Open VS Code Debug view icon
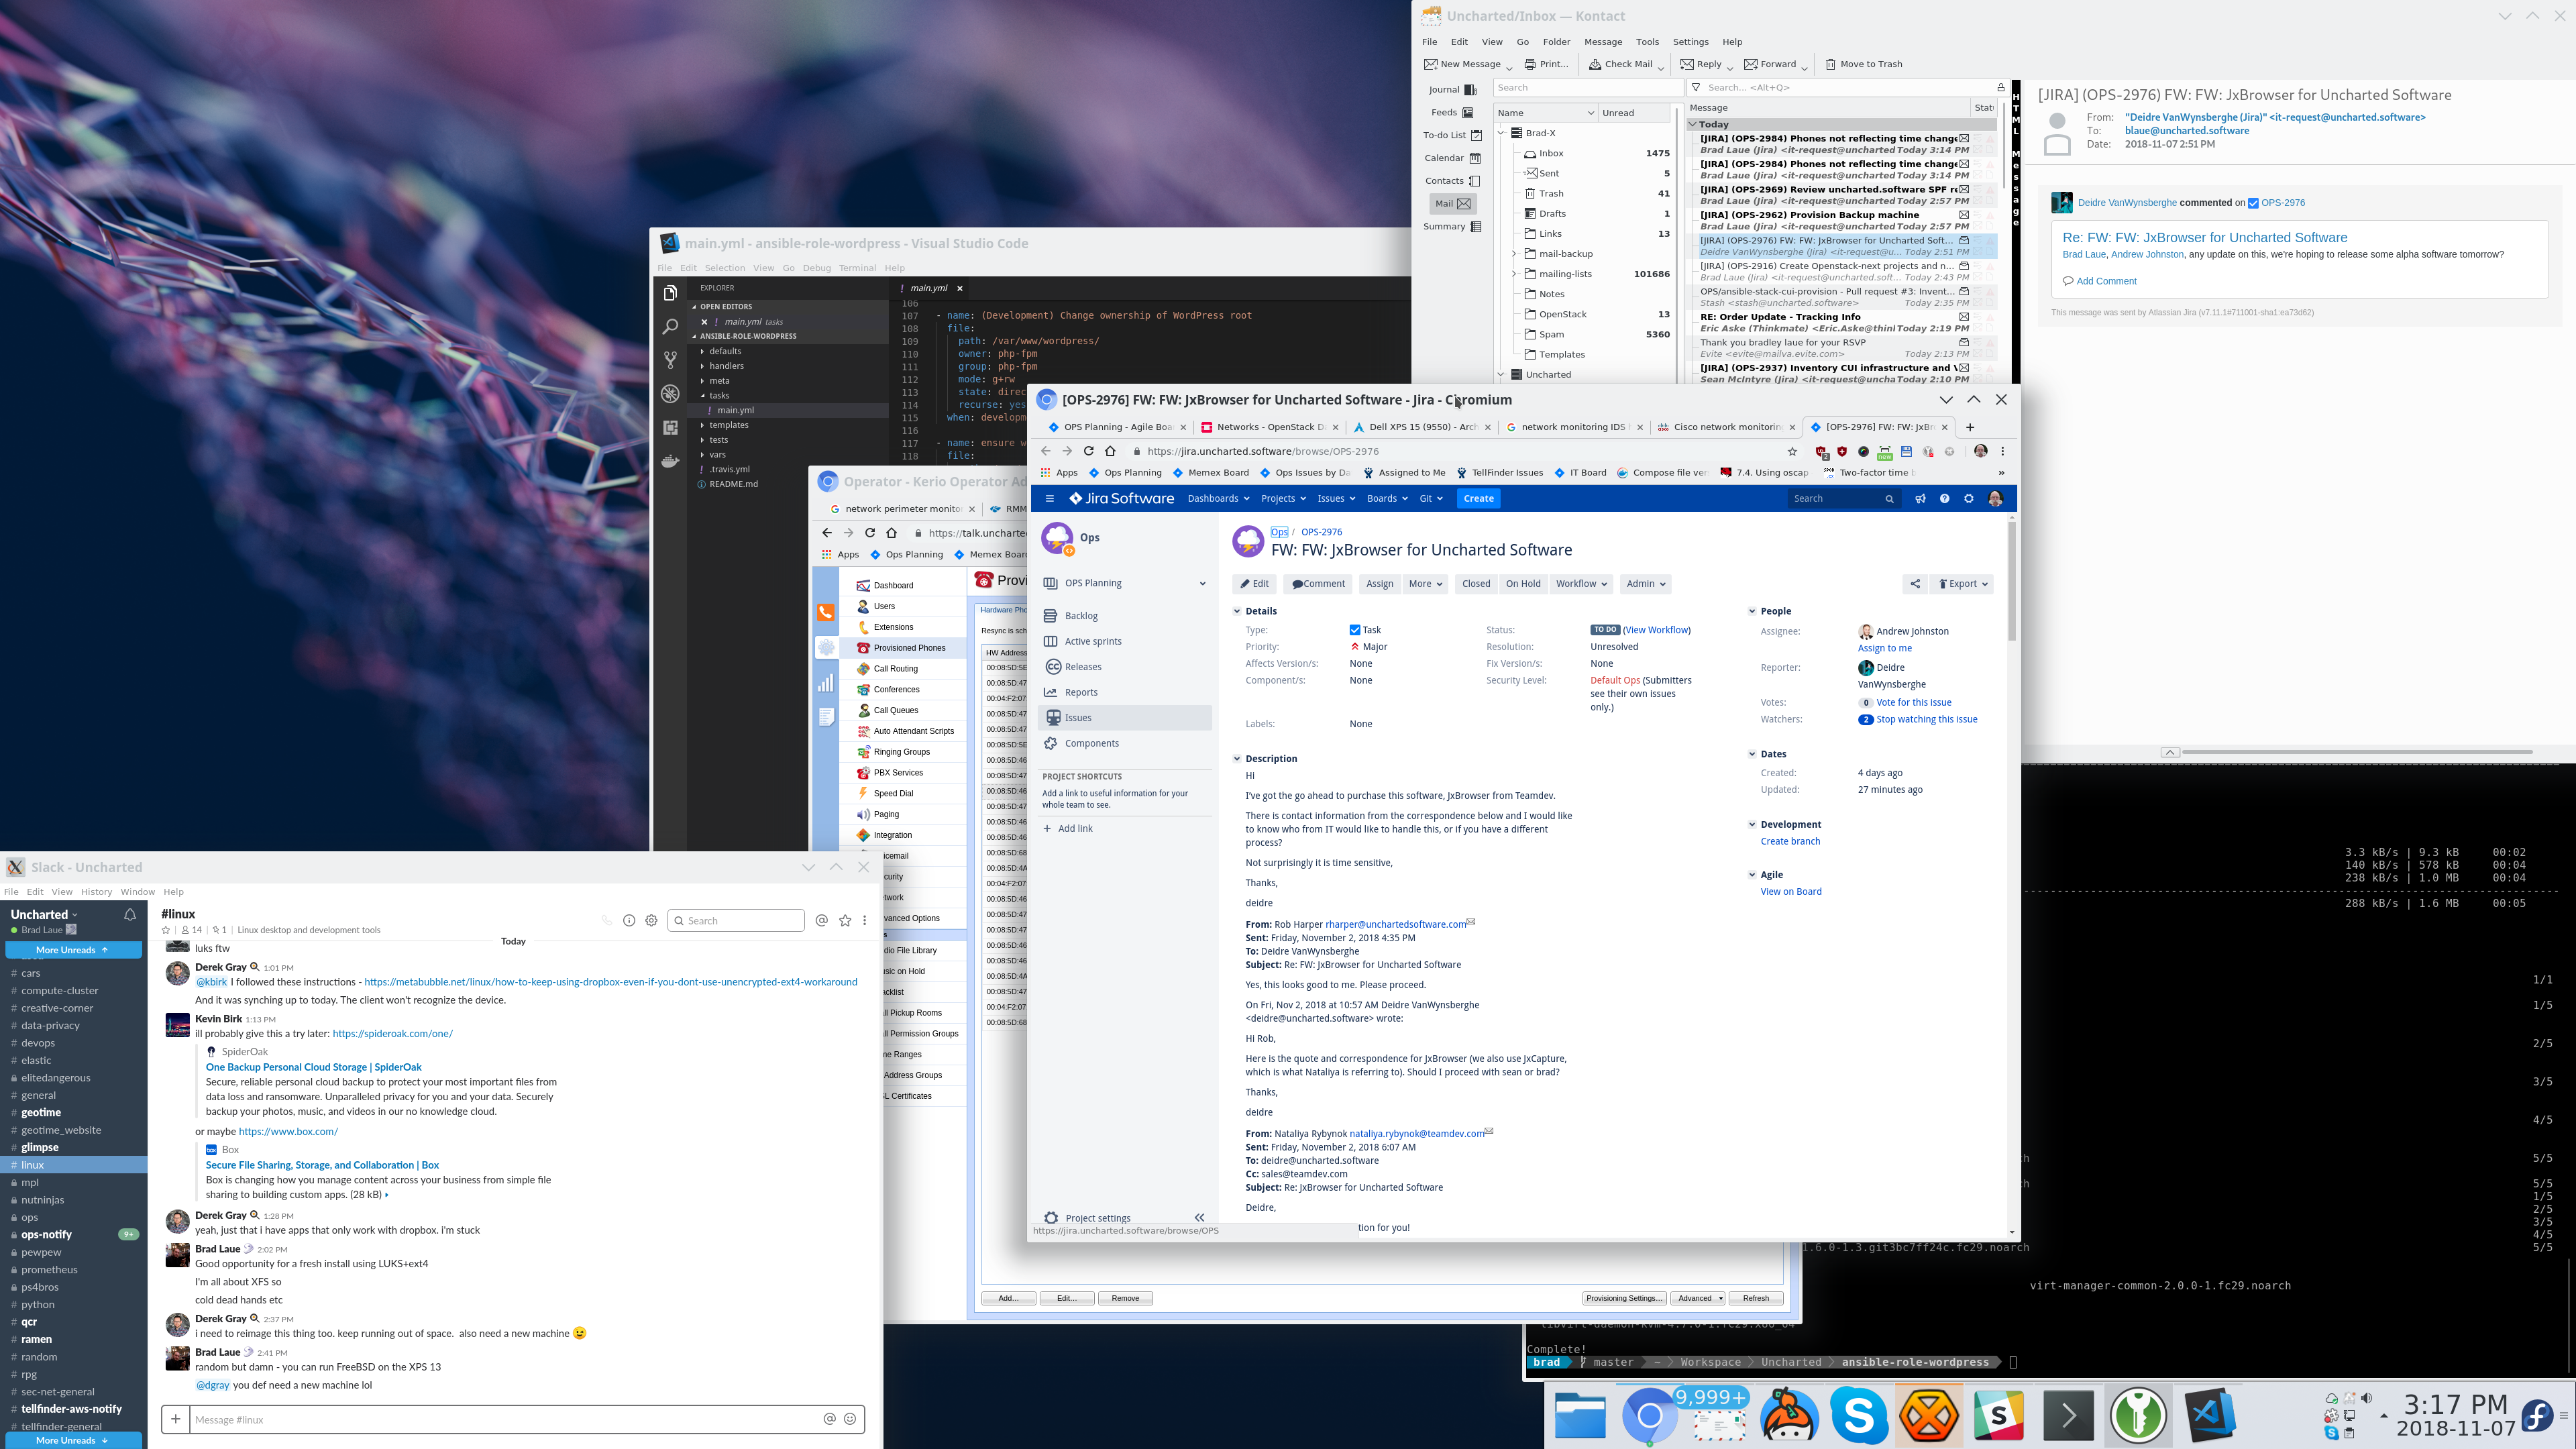 pos(670,394)
